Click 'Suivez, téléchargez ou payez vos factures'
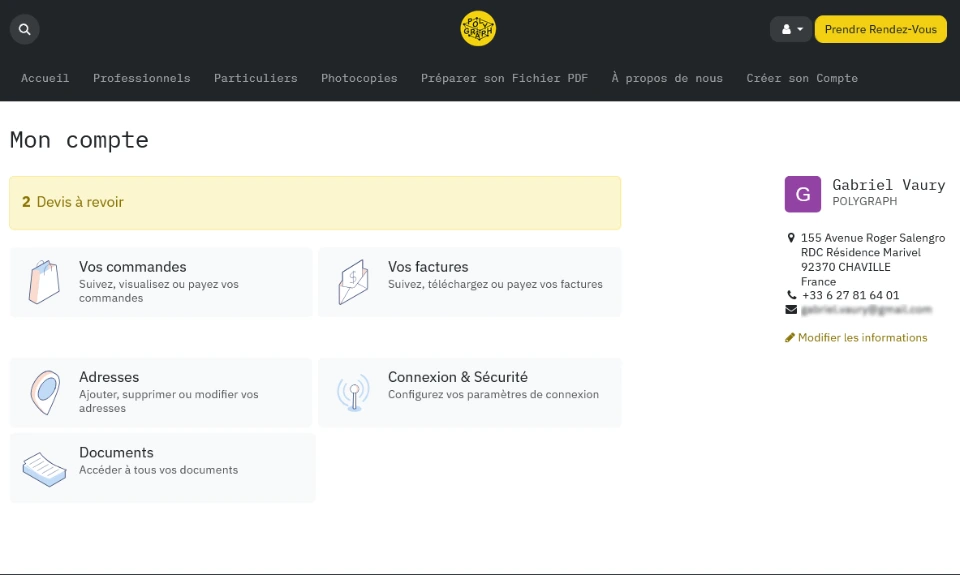The width and height of the screenshot is (960, 575). (495, 284)
